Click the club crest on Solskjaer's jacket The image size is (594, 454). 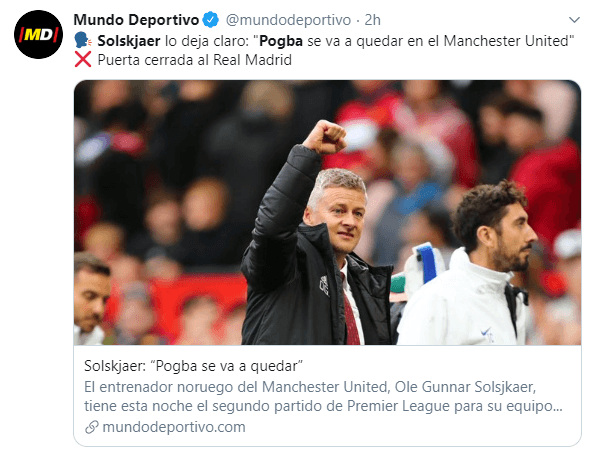pos(324,286)
